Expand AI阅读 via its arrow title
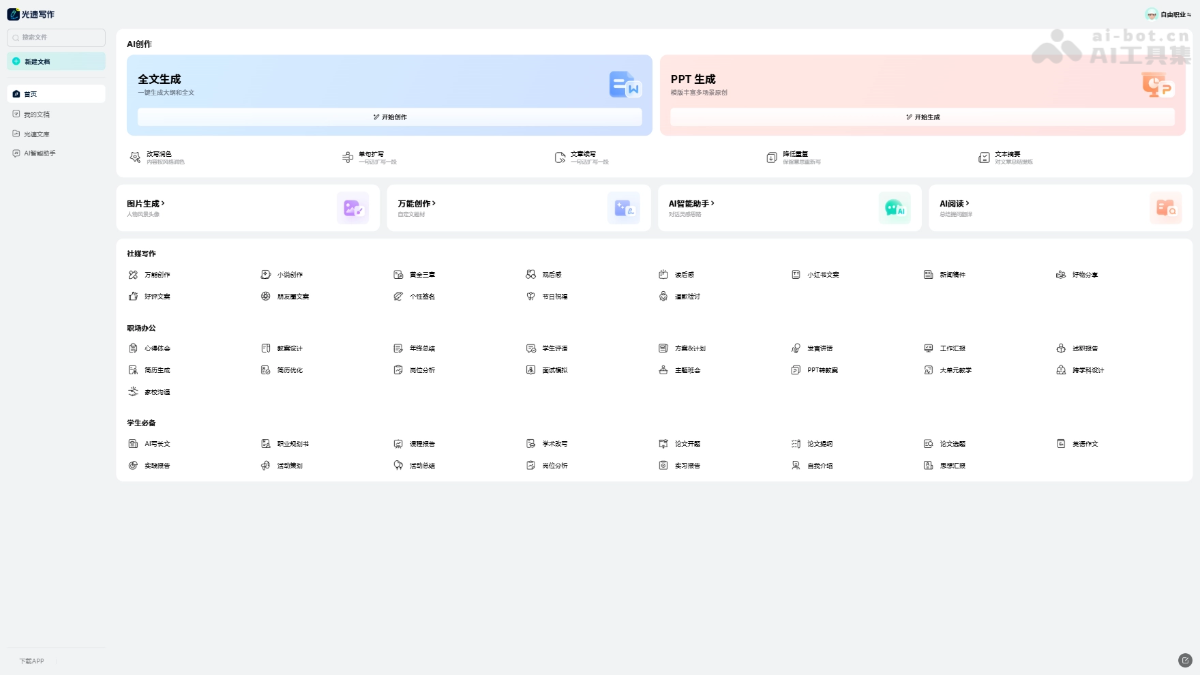Screen dimensions: 1200x675 (x=955, y=203)
